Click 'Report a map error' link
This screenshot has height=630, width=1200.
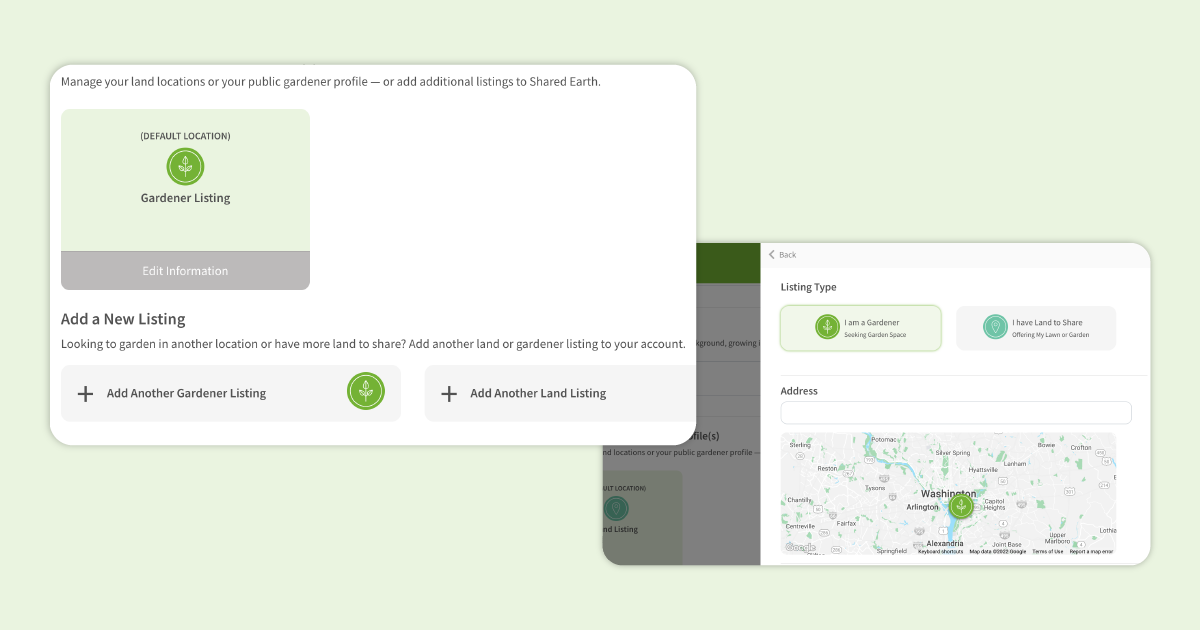(x=1091, y=551)
